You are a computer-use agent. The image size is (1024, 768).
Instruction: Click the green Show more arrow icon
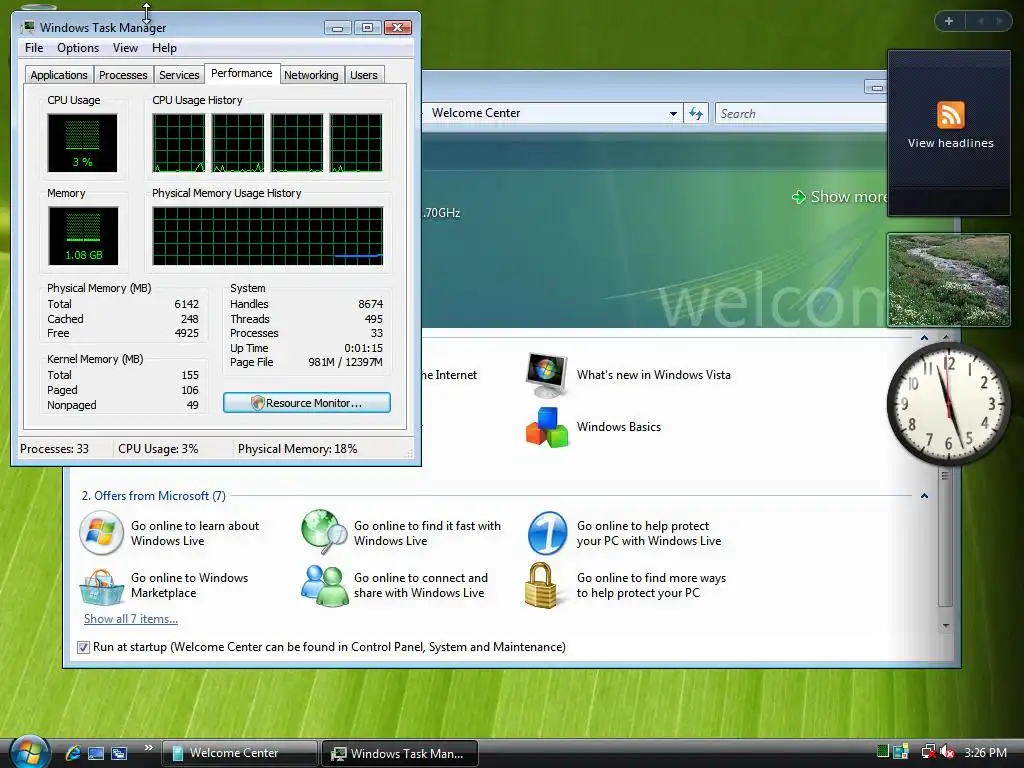coord(798,197)
